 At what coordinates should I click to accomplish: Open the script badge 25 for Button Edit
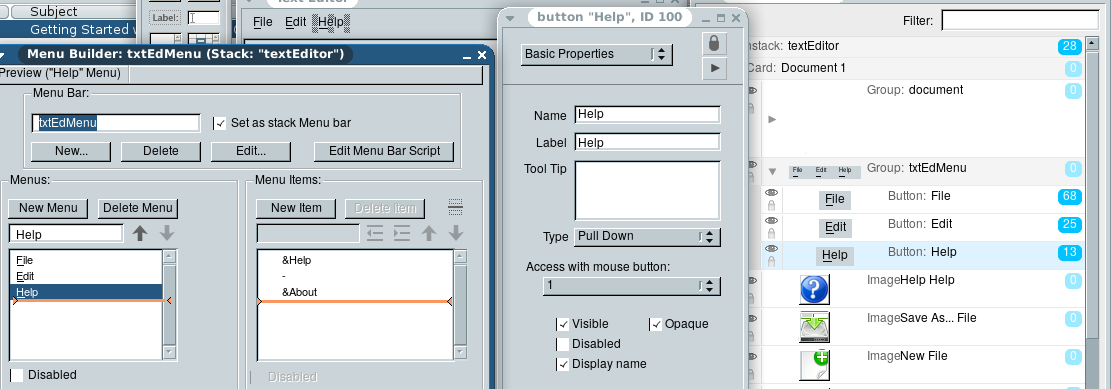click(1068, 225)
